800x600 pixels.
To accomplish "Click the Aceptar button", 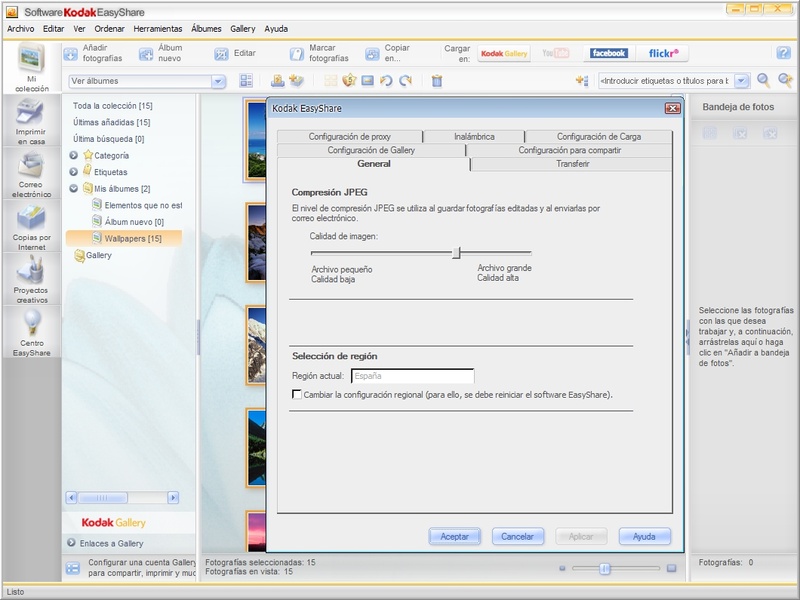I will coord(457,537).
